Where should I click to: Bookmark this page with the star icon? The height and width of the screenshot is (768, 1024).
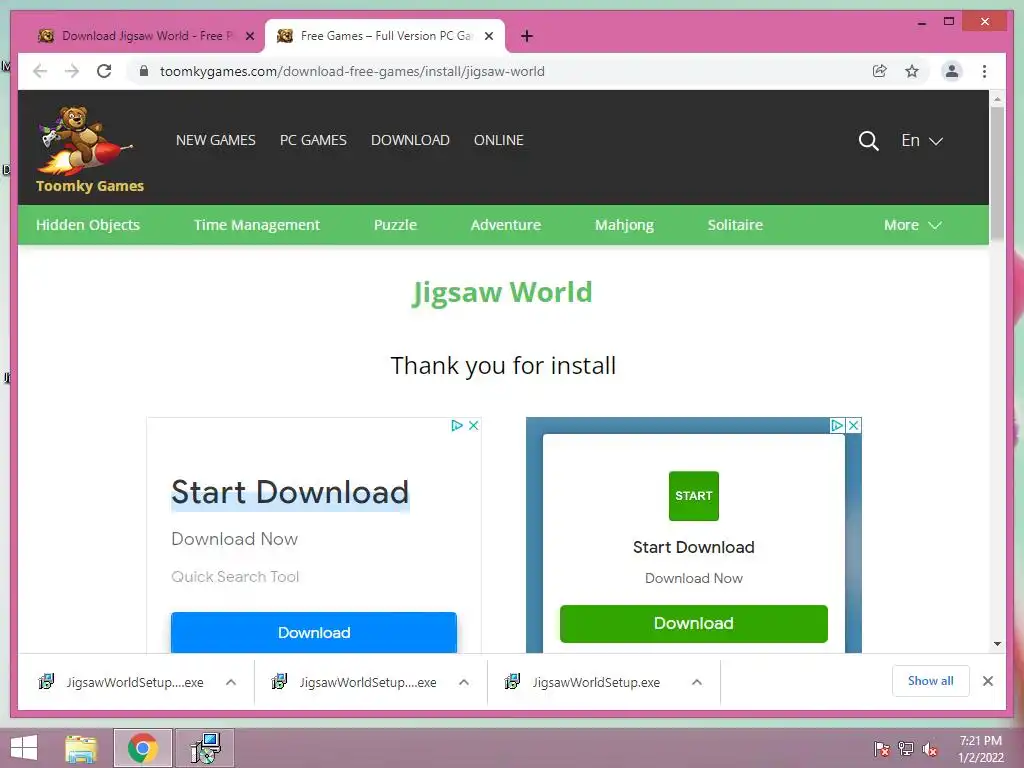coord(912,71)
